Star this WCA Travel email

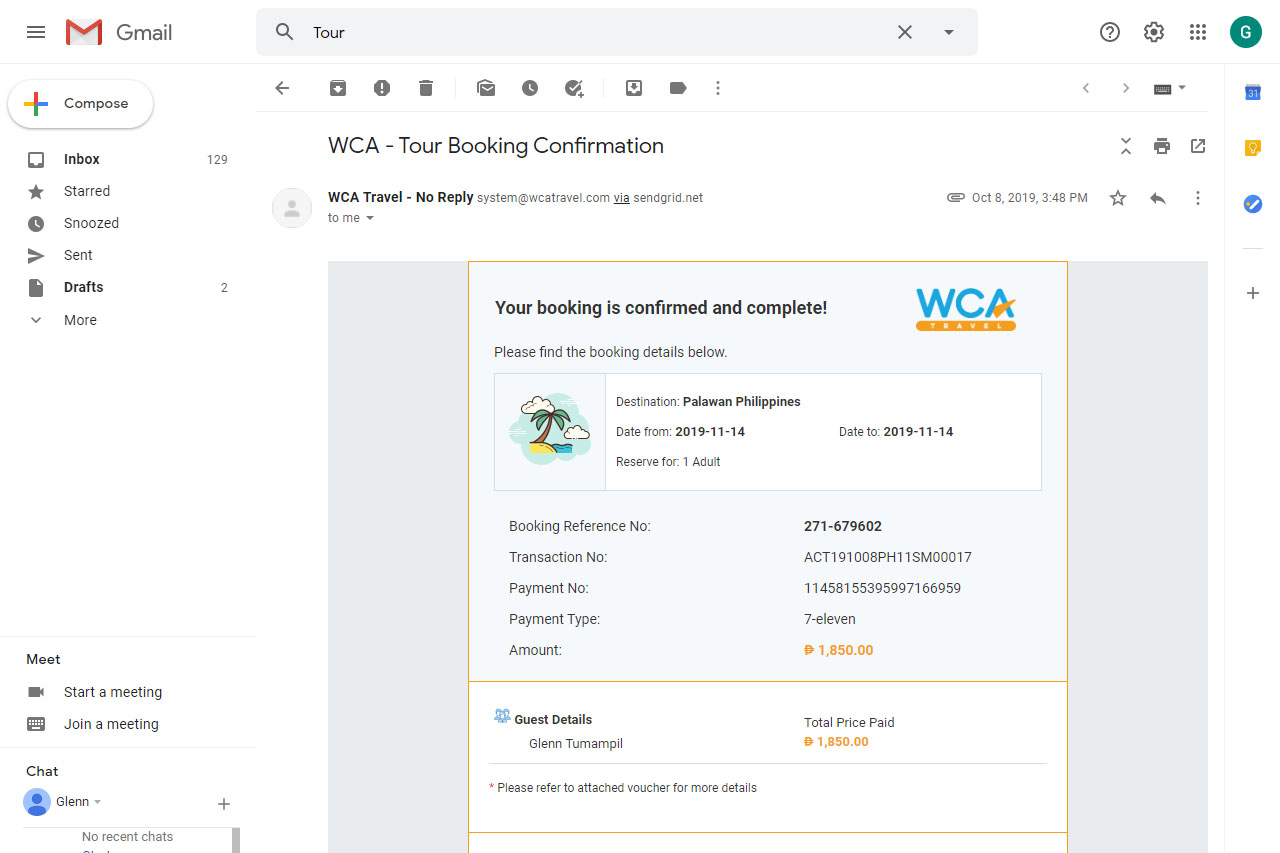(x=1118, y=198)
